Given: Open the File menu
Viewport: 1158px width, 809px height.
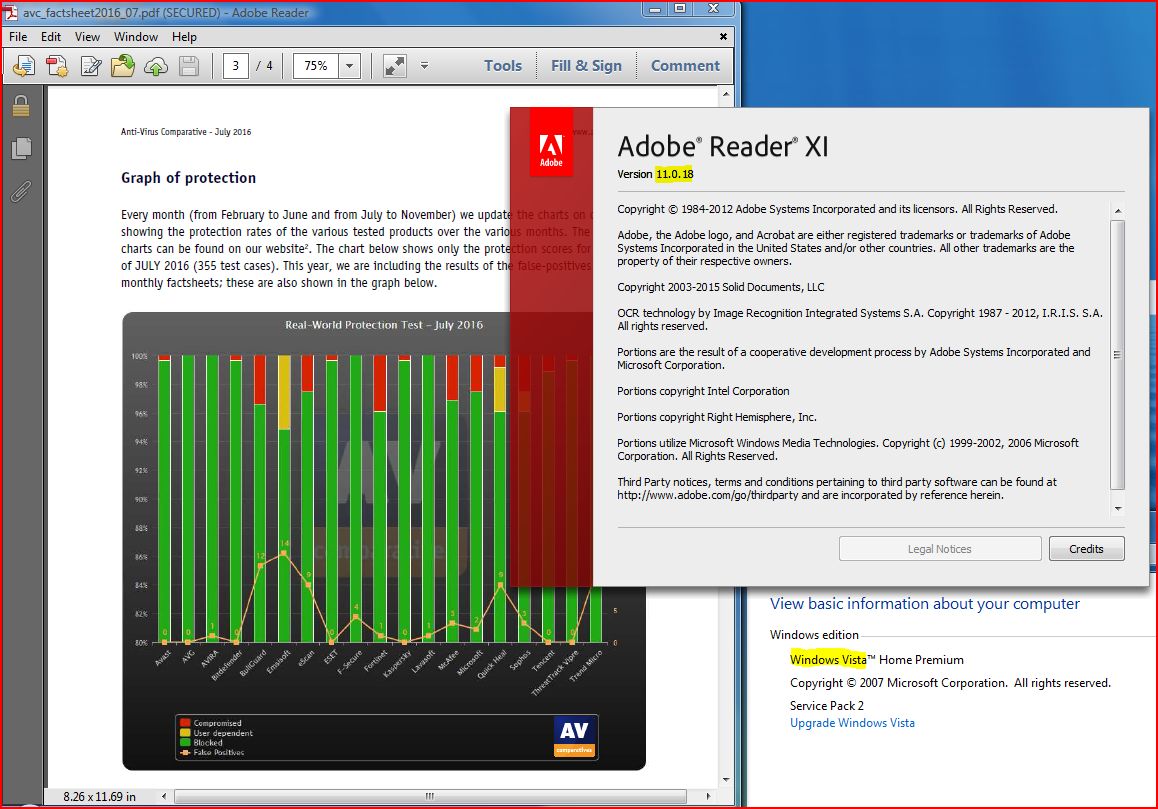Looking at the screenshot, I should click(18, 37).
